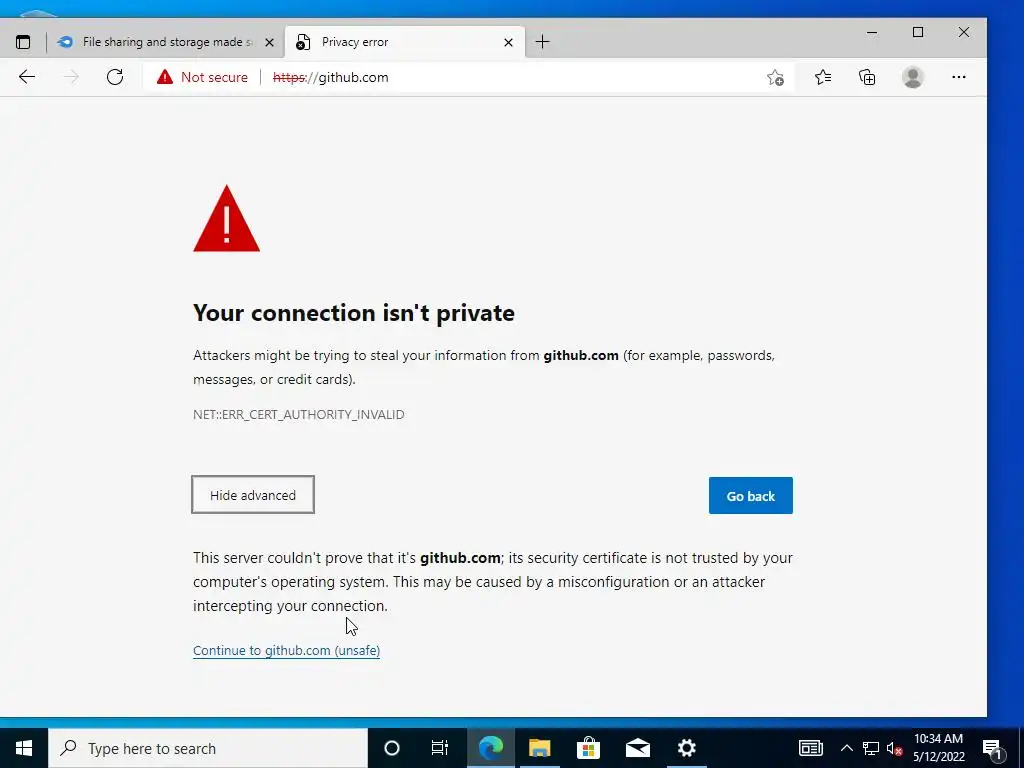Open the Favorites list icon

click(823, 77)
